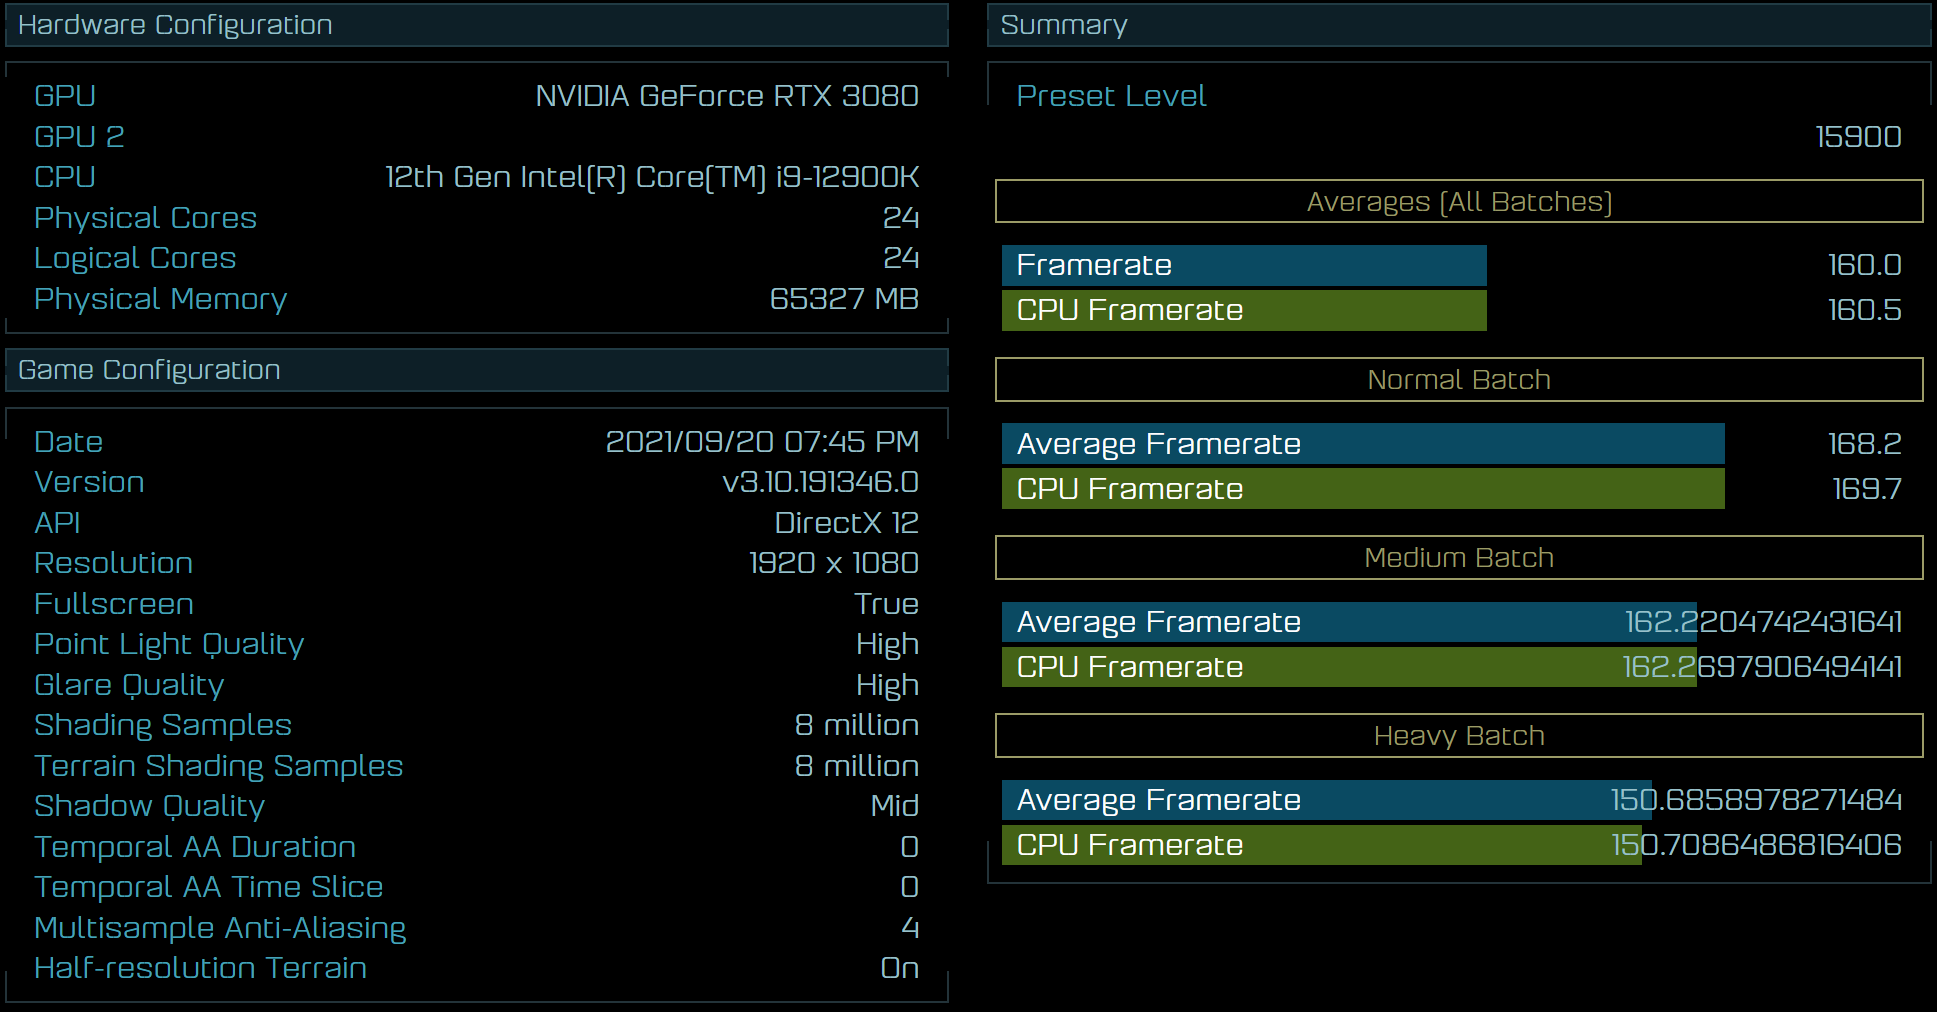This screenshot has width=1937, height=1012.
Task: Click the NVIDIA GeForce RTX 3080 value
Action: pos(727,96)
